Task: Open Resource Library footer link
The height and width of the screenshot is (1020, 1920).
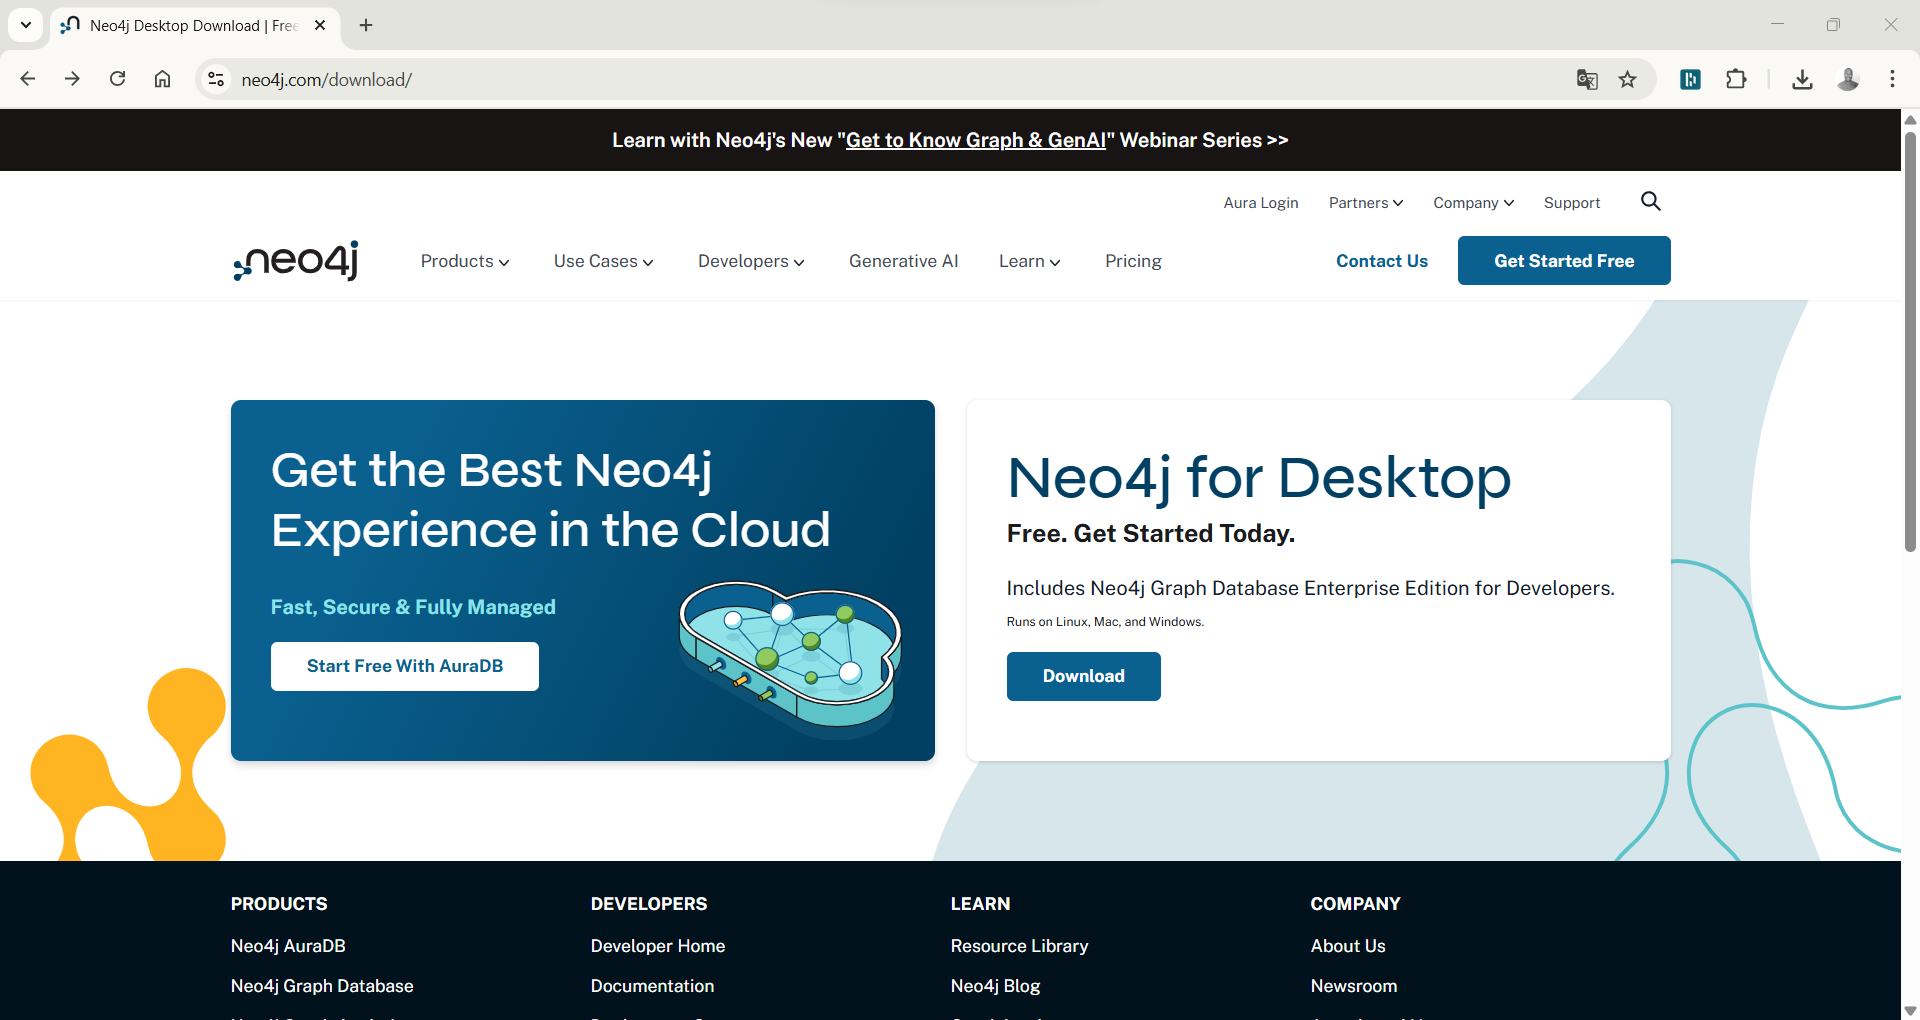Action: click(x=1019, y=946)
